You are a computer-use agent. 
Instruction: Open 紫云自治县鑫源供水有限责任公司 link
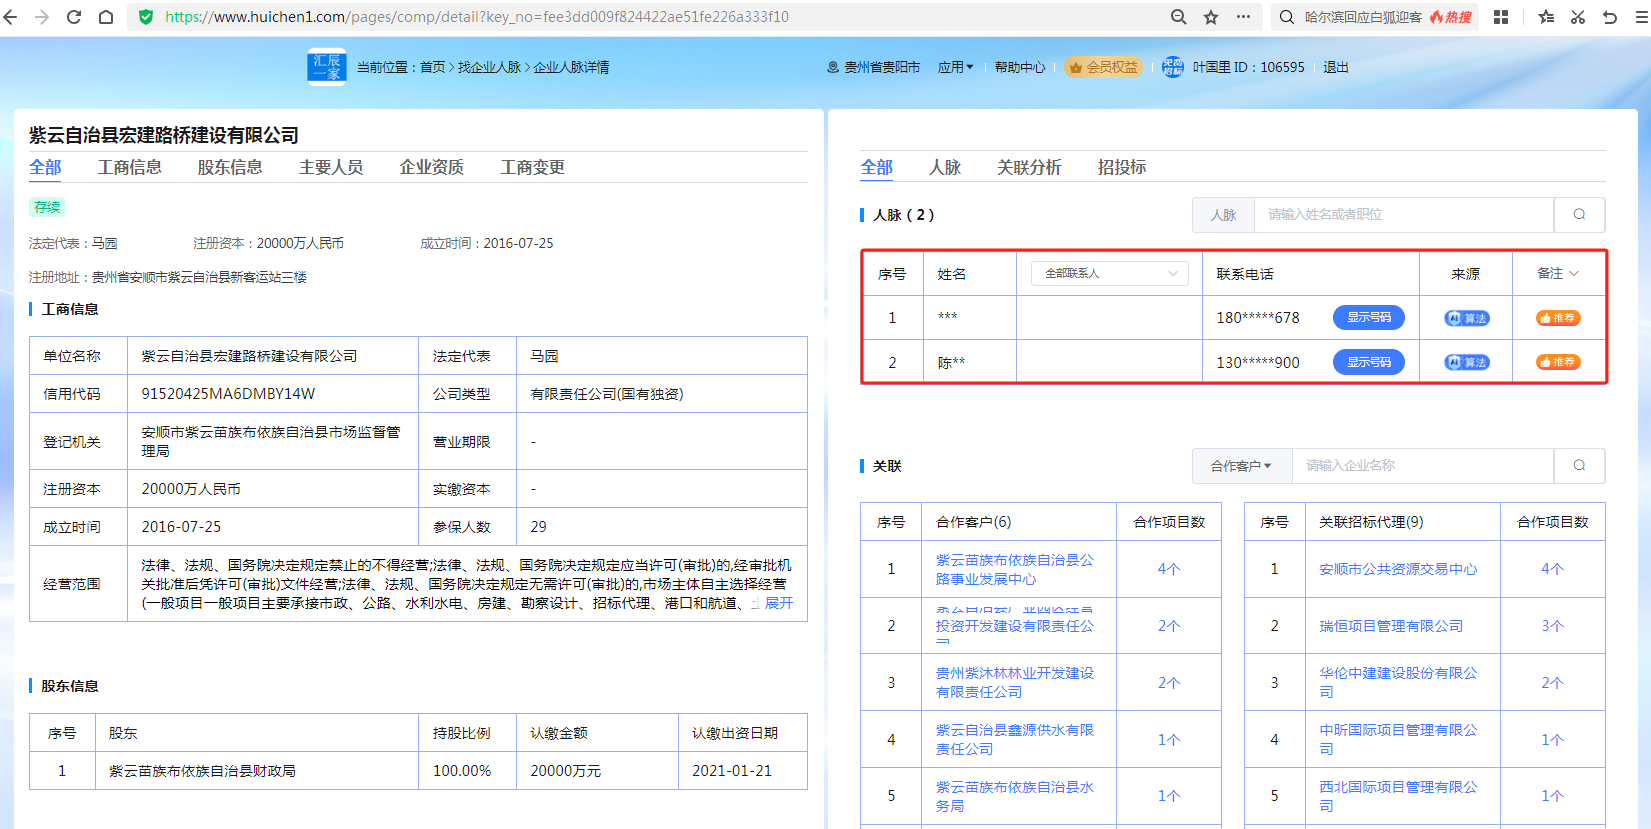click(x=1015, y=739)
